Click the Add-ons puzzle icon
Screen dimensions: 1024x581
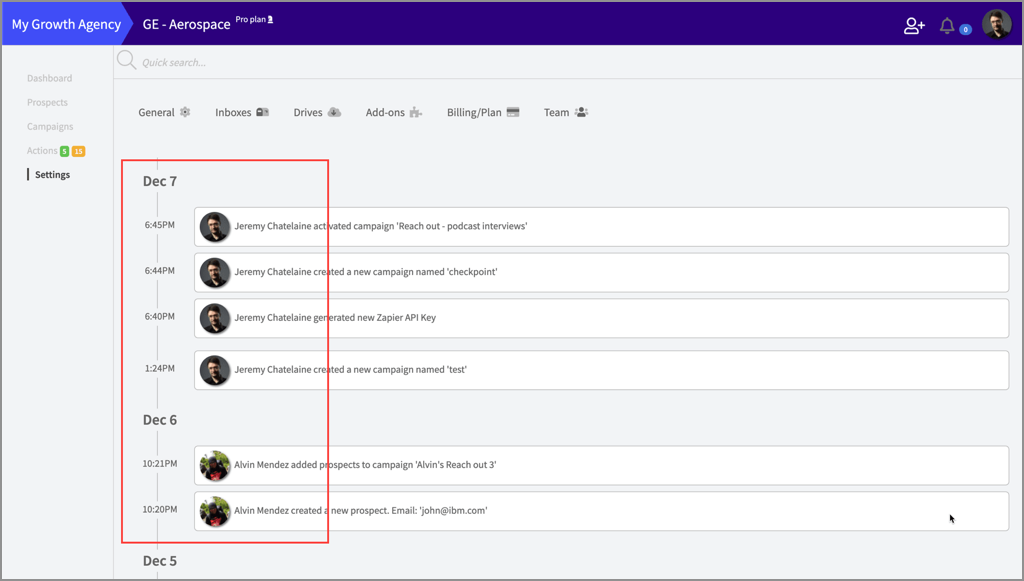[415, 112]
